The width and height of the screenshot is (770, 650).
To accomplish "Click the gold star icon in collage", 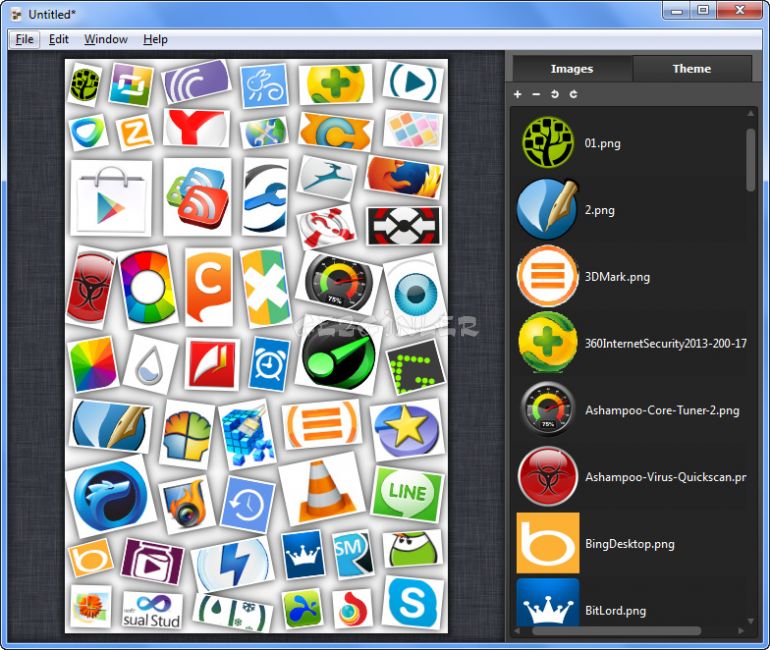I will click(x=407, y=429).
